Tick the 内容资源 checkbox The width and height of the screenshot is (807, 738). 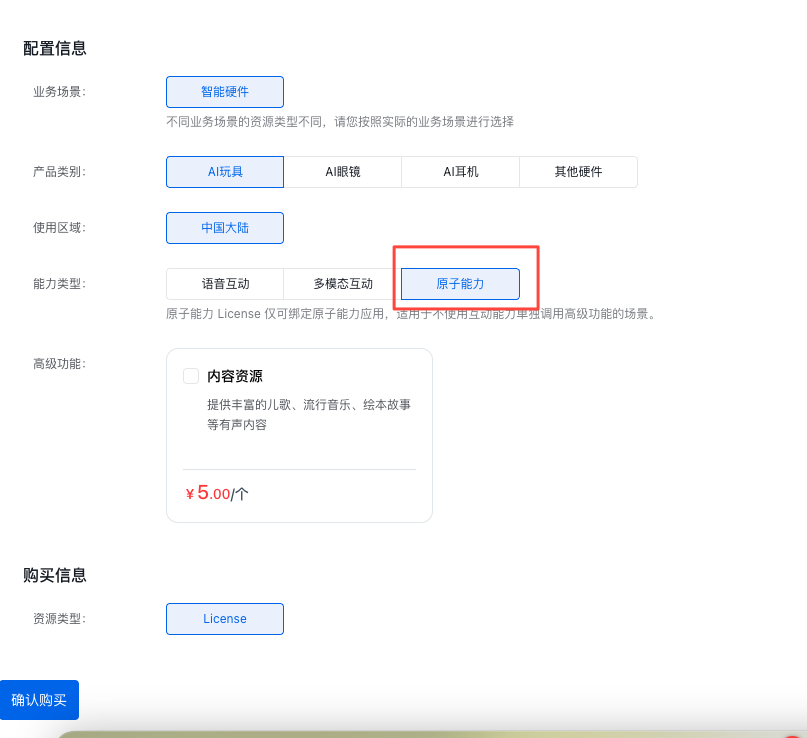coord(191,376)
